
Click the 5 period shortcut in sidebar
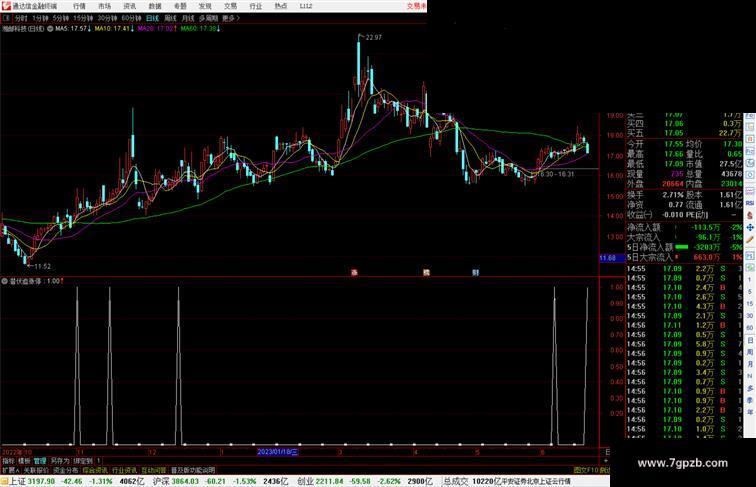pos(750,292)
